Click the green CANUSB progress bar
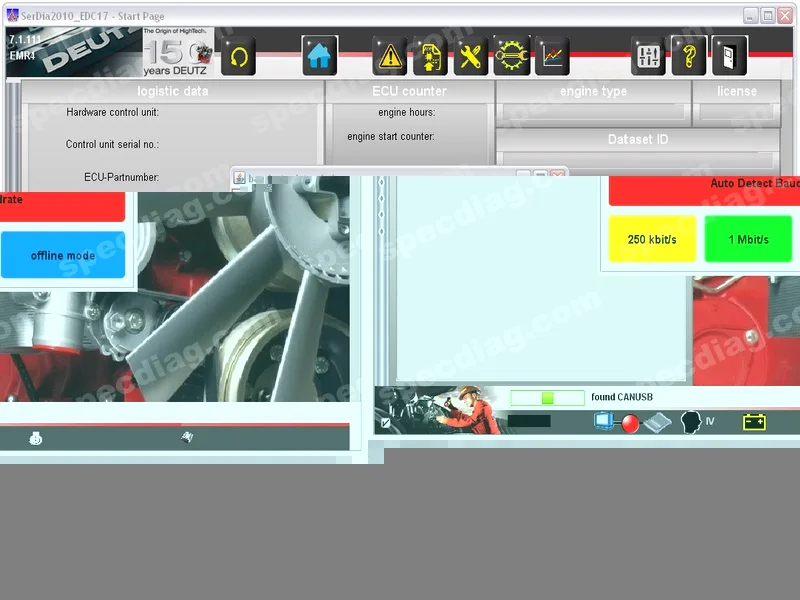Image resolution: width=800 pixels, height=600 pixels. click(547, 397)
